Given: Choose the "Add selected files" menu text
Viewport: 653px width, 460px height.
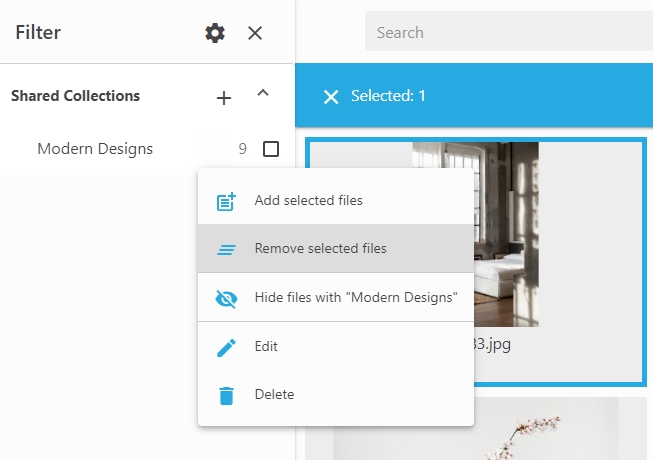Looking at the screenshot, I should click(308, 200).
